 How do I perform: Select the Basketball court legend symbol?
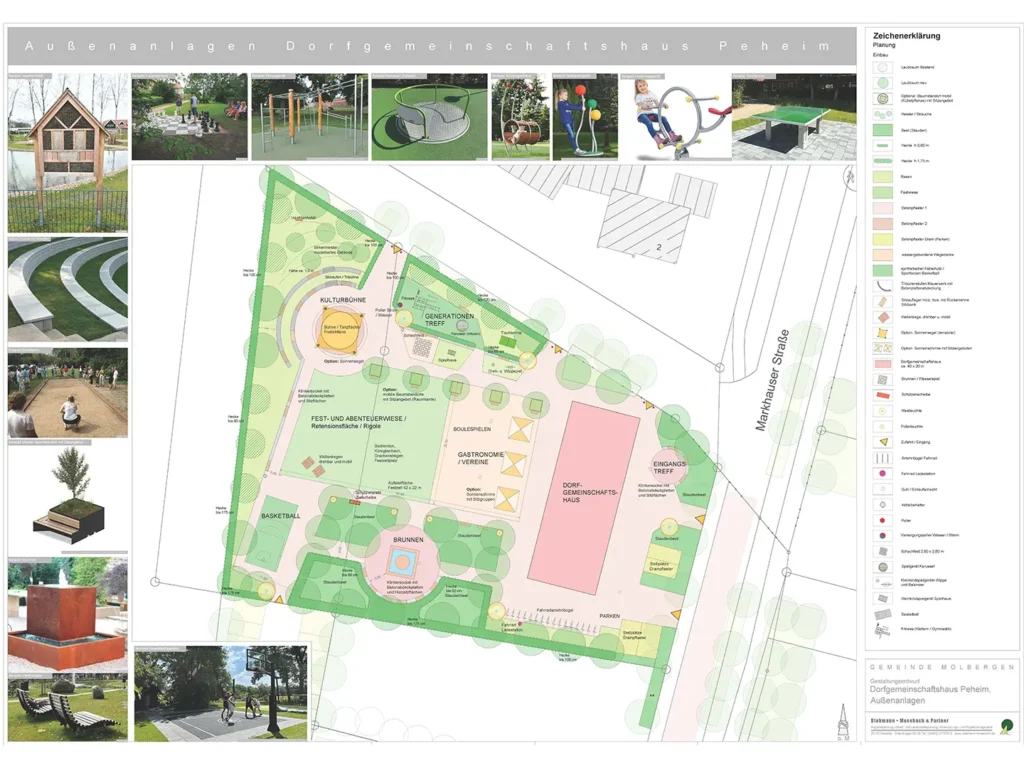(882, 614)
